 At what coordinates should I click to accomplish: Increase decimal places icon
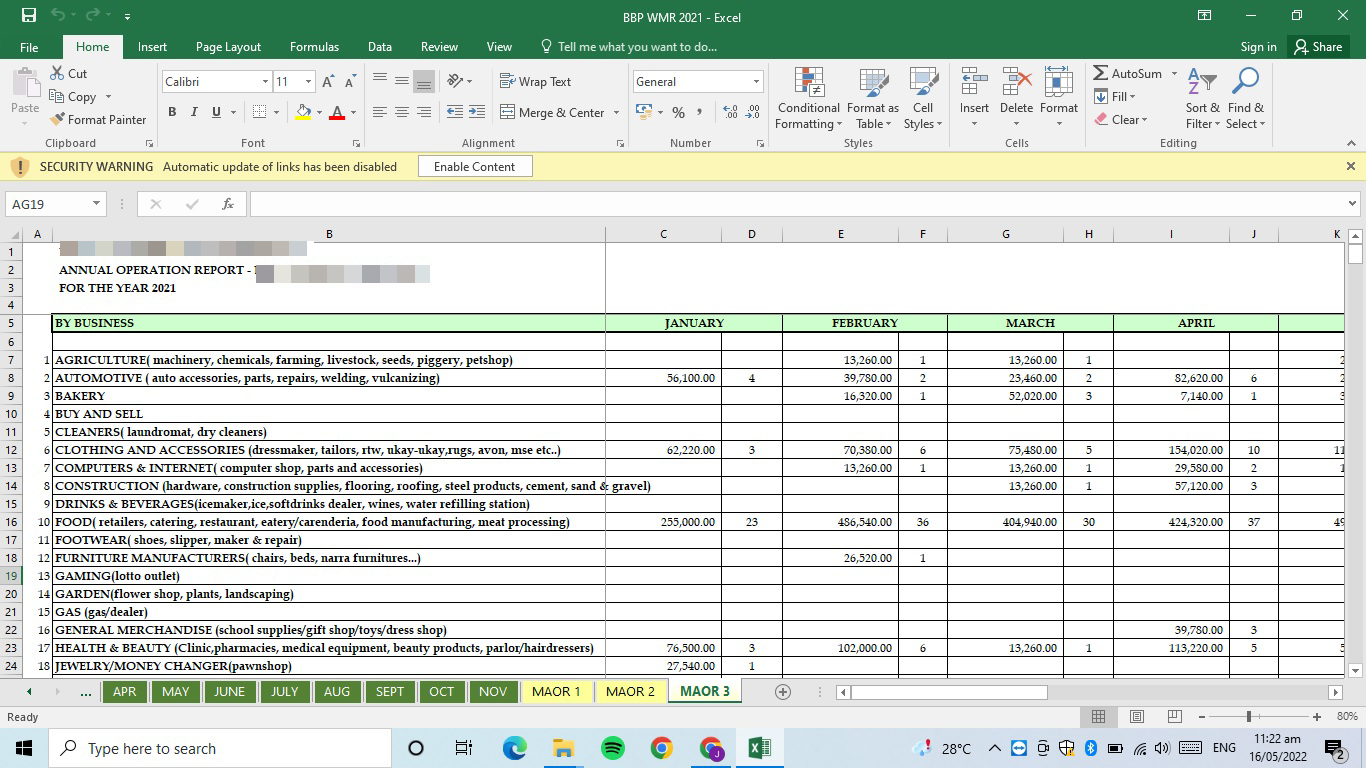tap(730, 112)
